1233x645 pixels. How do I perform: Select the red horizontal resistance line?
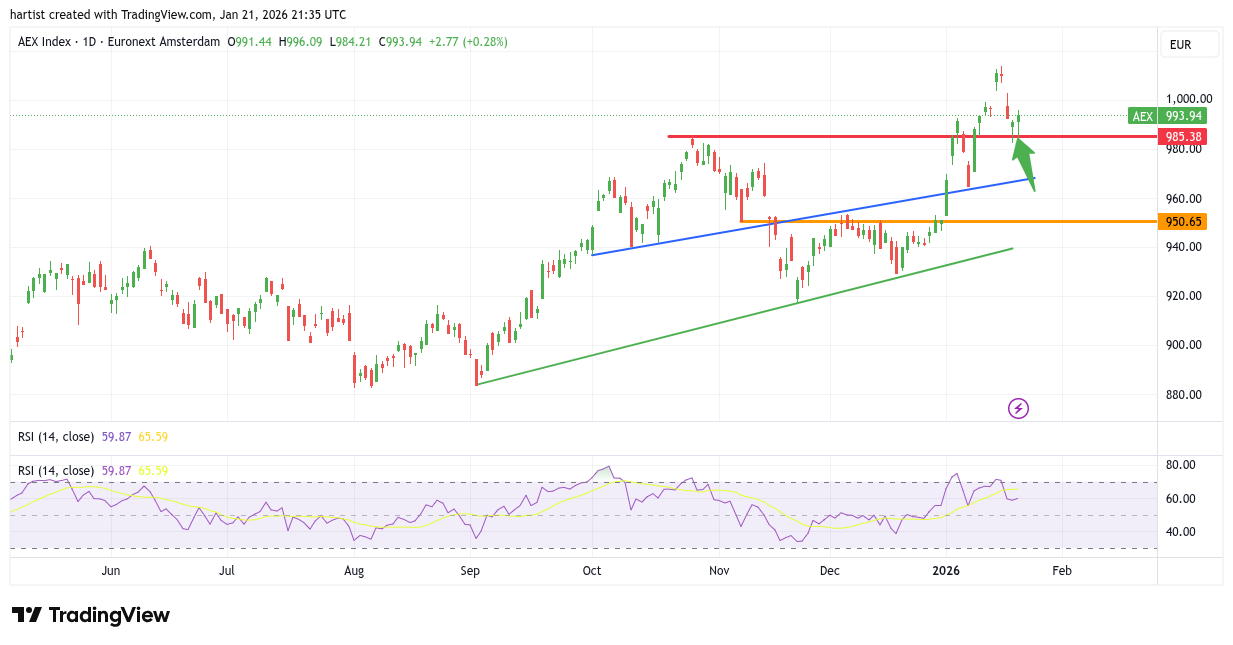pos(850,136)
